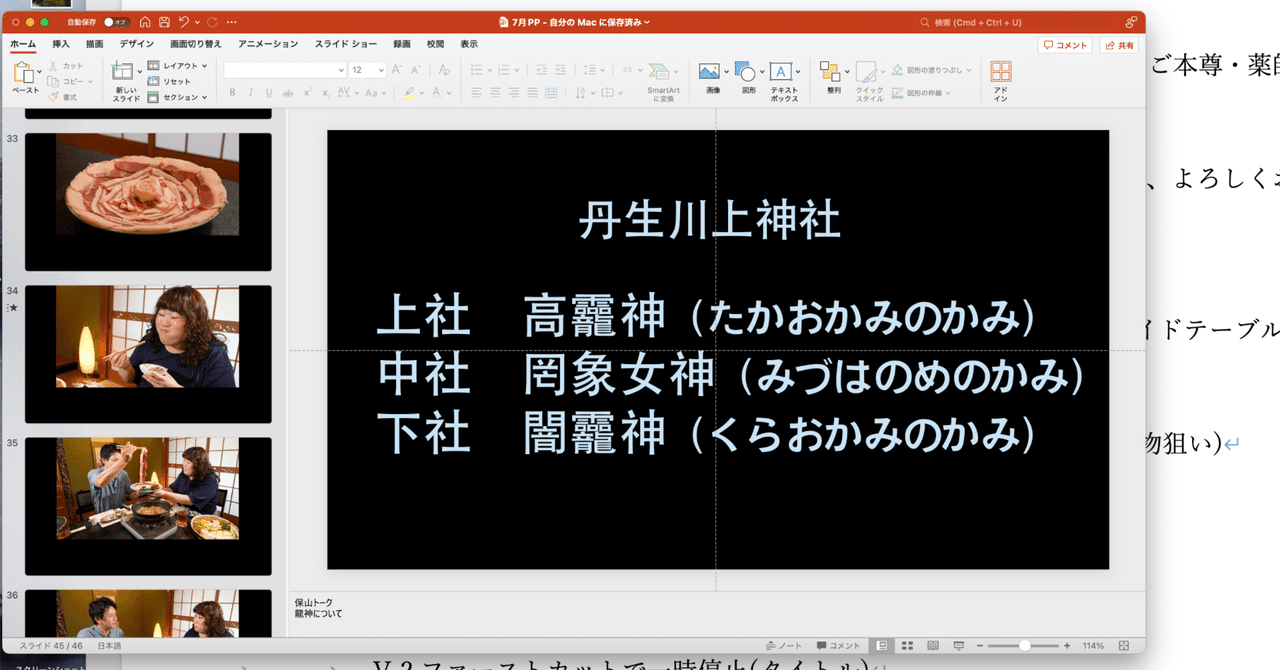Screen dimensions: 1280x670
Task: Switch to reading view icon
Action: click(x=932, y=646)
